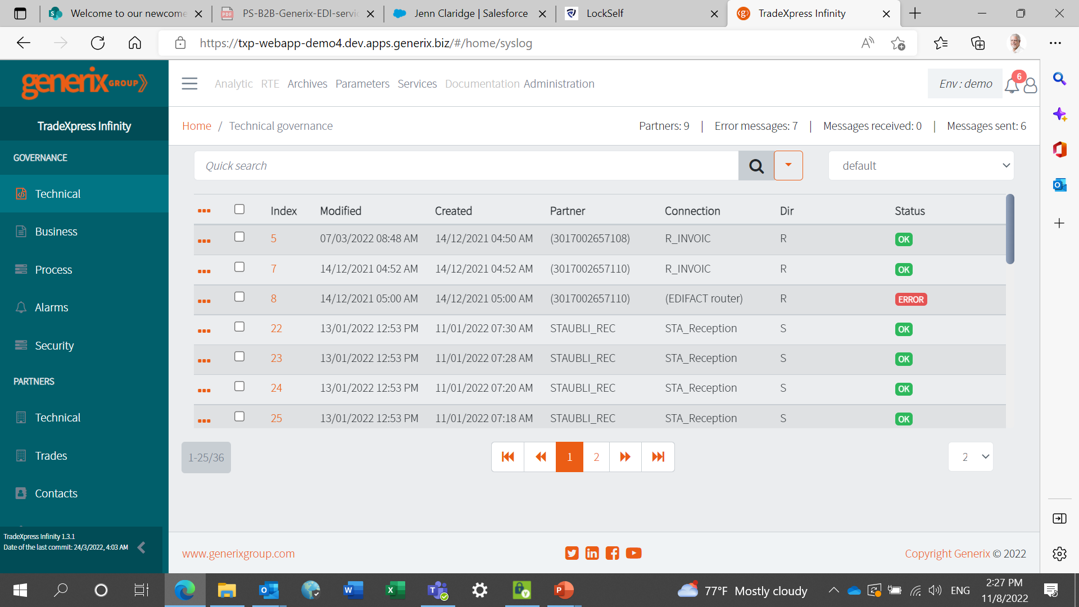This screenshot has width=1079, height=607.
Task: Check the checkbox for index 22 row
Action: coord(238,328)
